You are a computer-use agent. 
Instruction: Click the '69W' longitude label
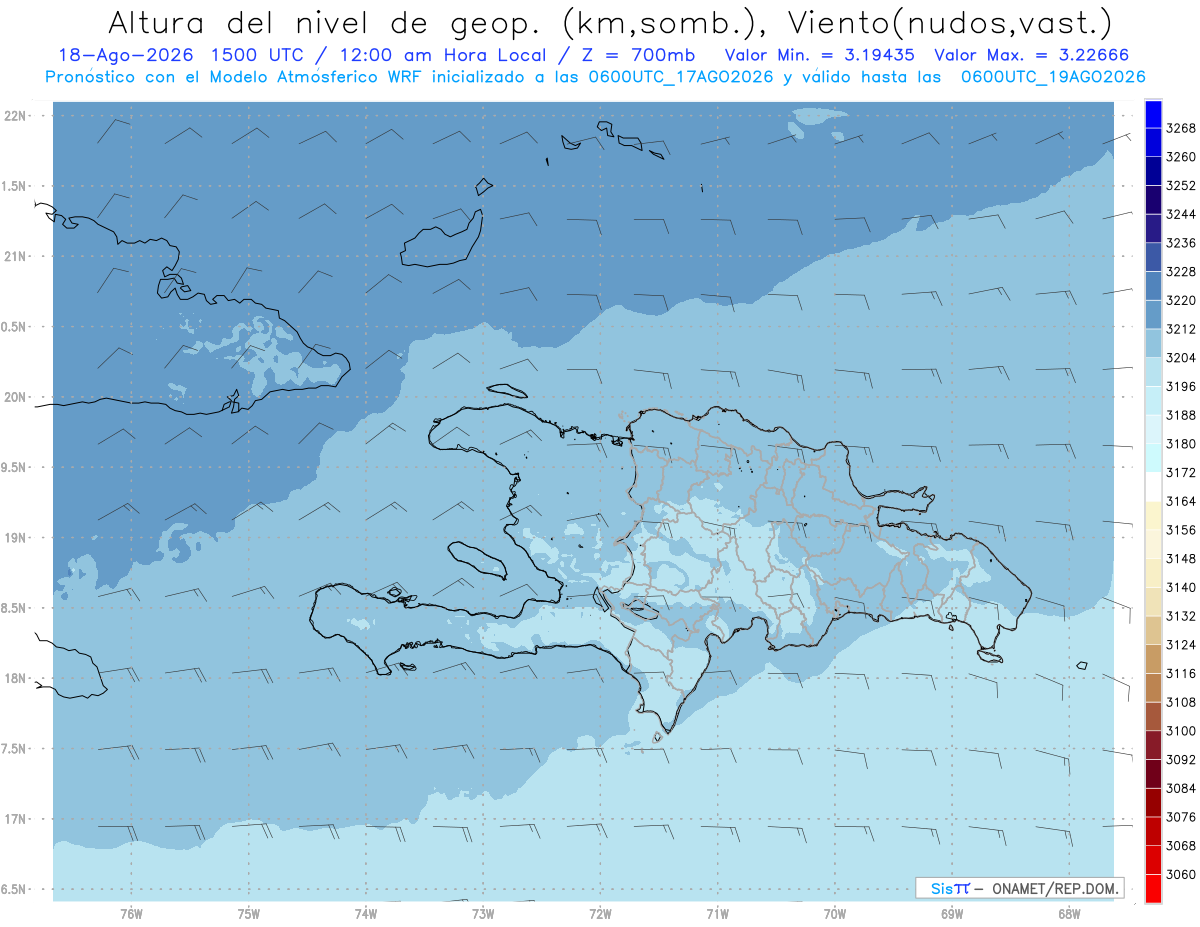[x=952, y=914]
